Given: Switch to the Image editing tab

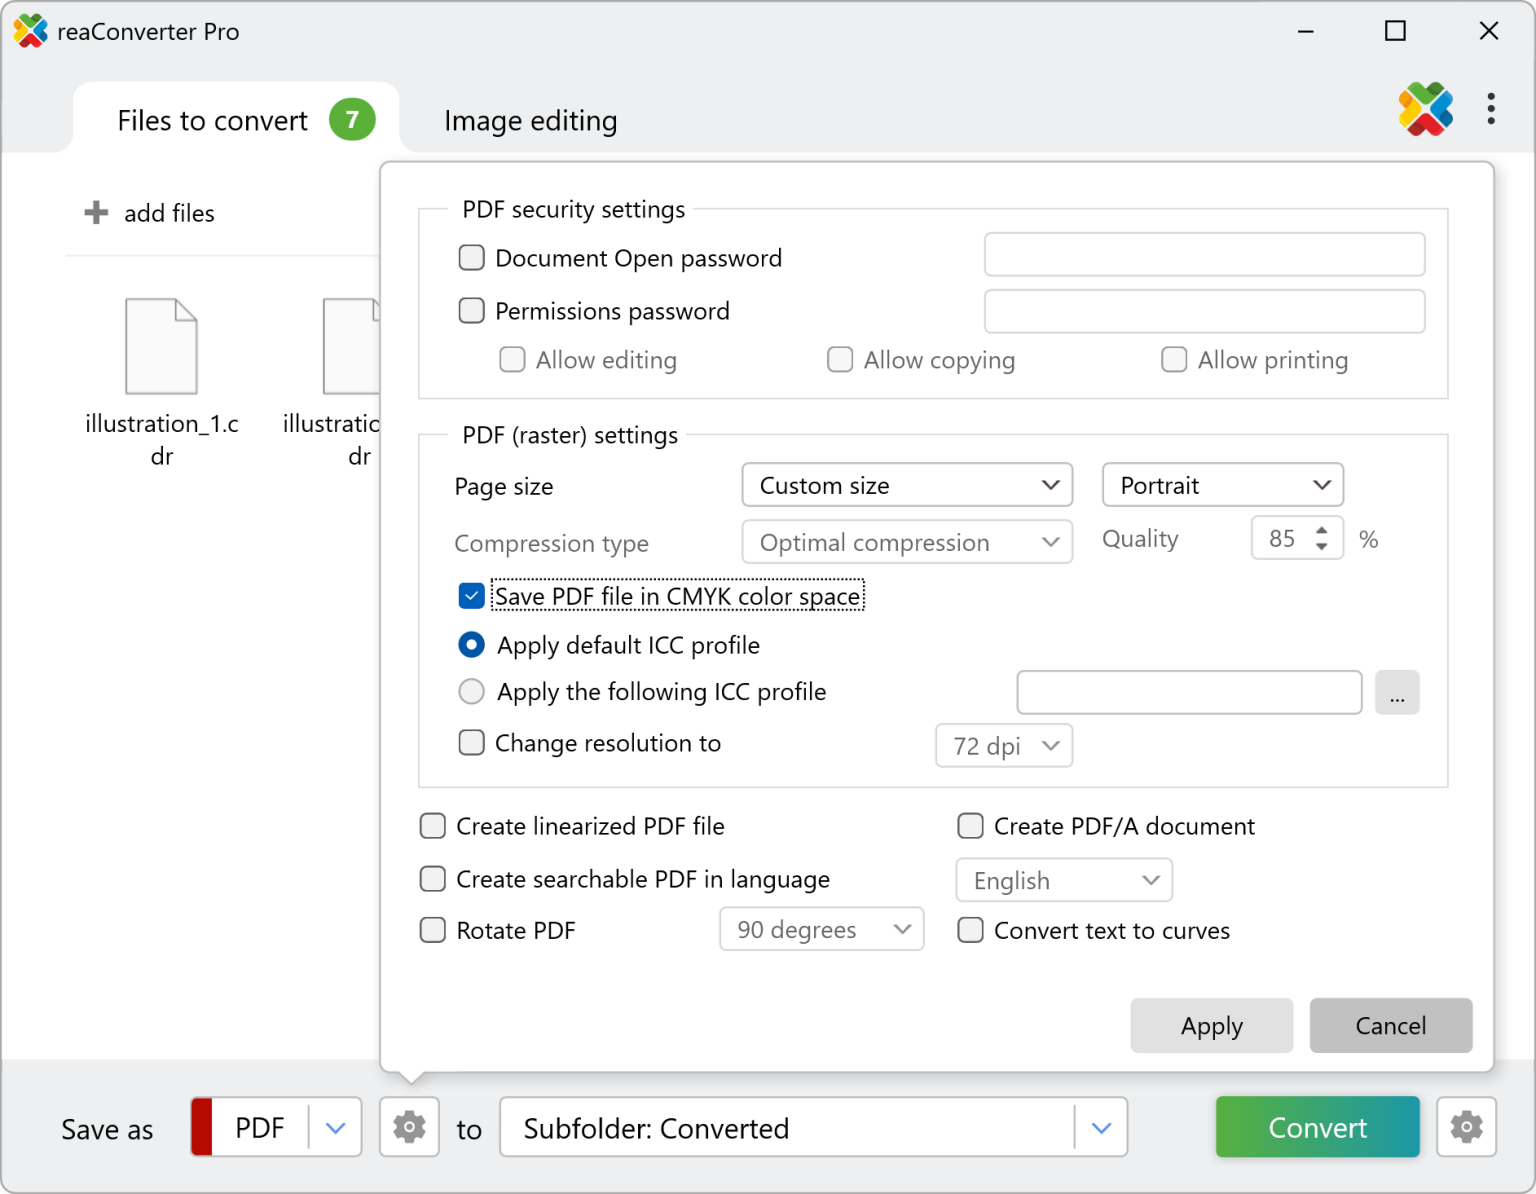Looking at the screenshot, I should click(x=530, y=120).
